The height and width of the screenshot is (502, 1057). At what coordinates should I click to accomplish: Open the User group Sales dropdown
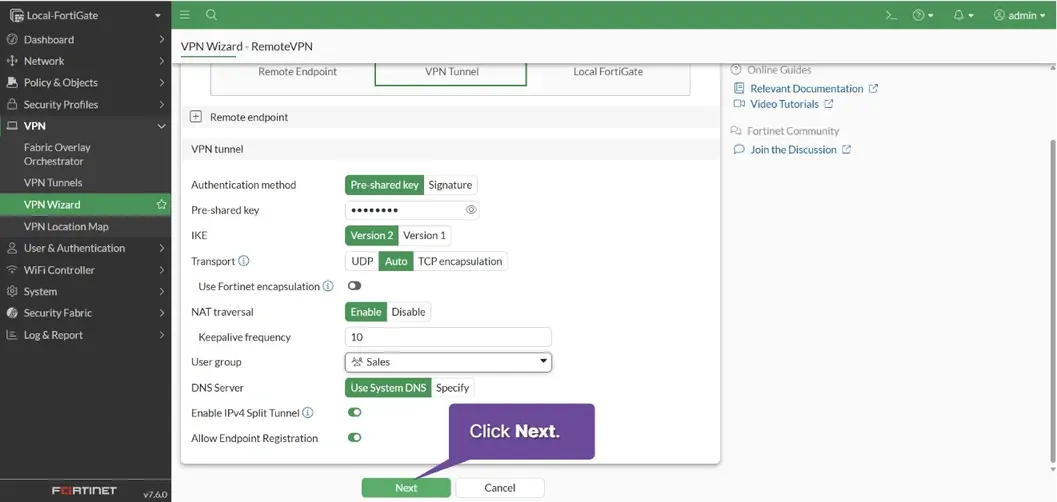click(x=448, y=362)
